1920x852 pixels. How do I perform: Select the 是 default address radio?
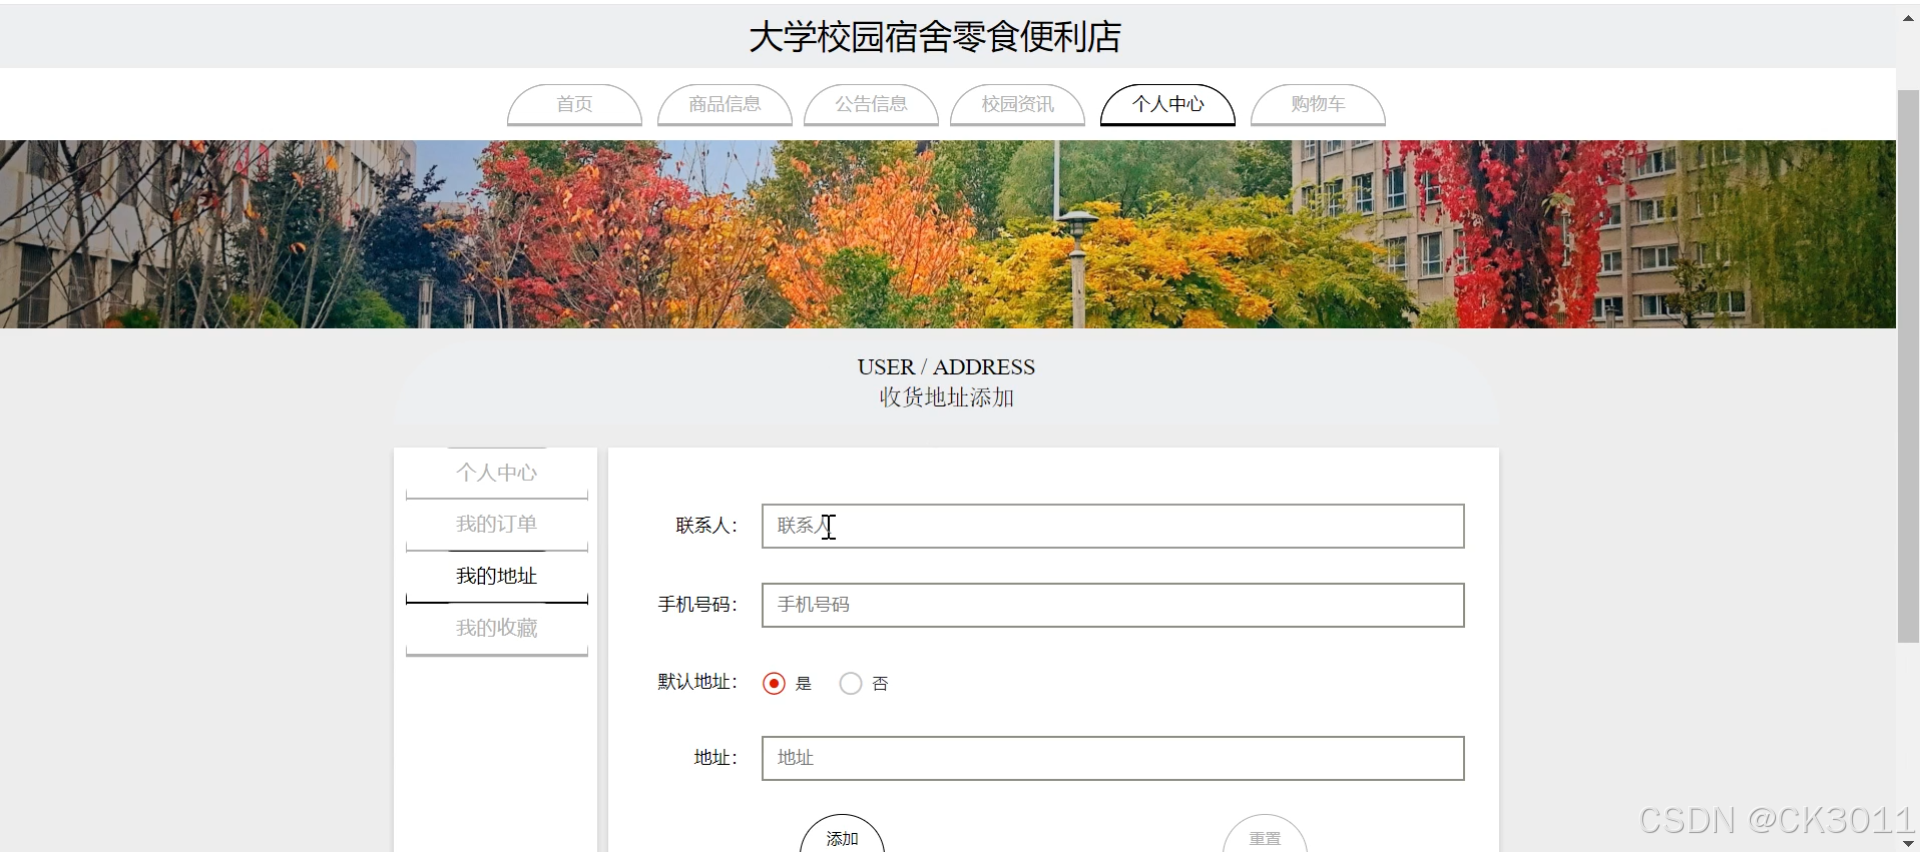tap(774, 683)
